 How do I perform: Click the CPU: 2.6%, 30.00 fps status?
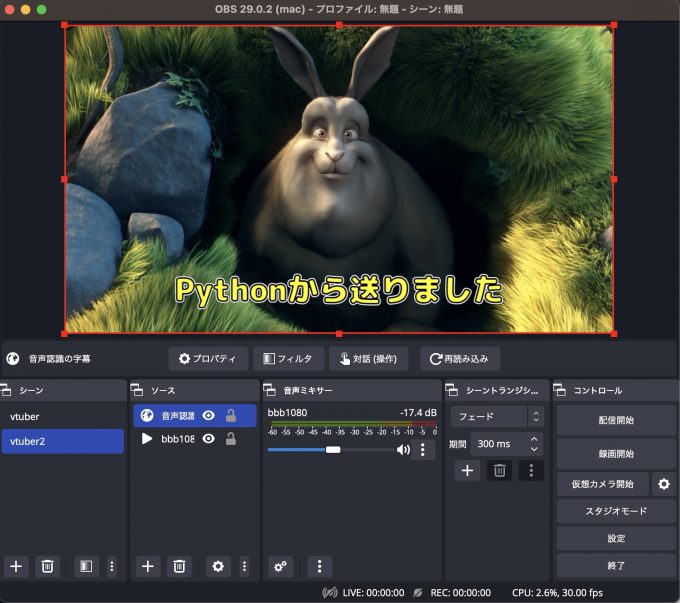[557, 593]
